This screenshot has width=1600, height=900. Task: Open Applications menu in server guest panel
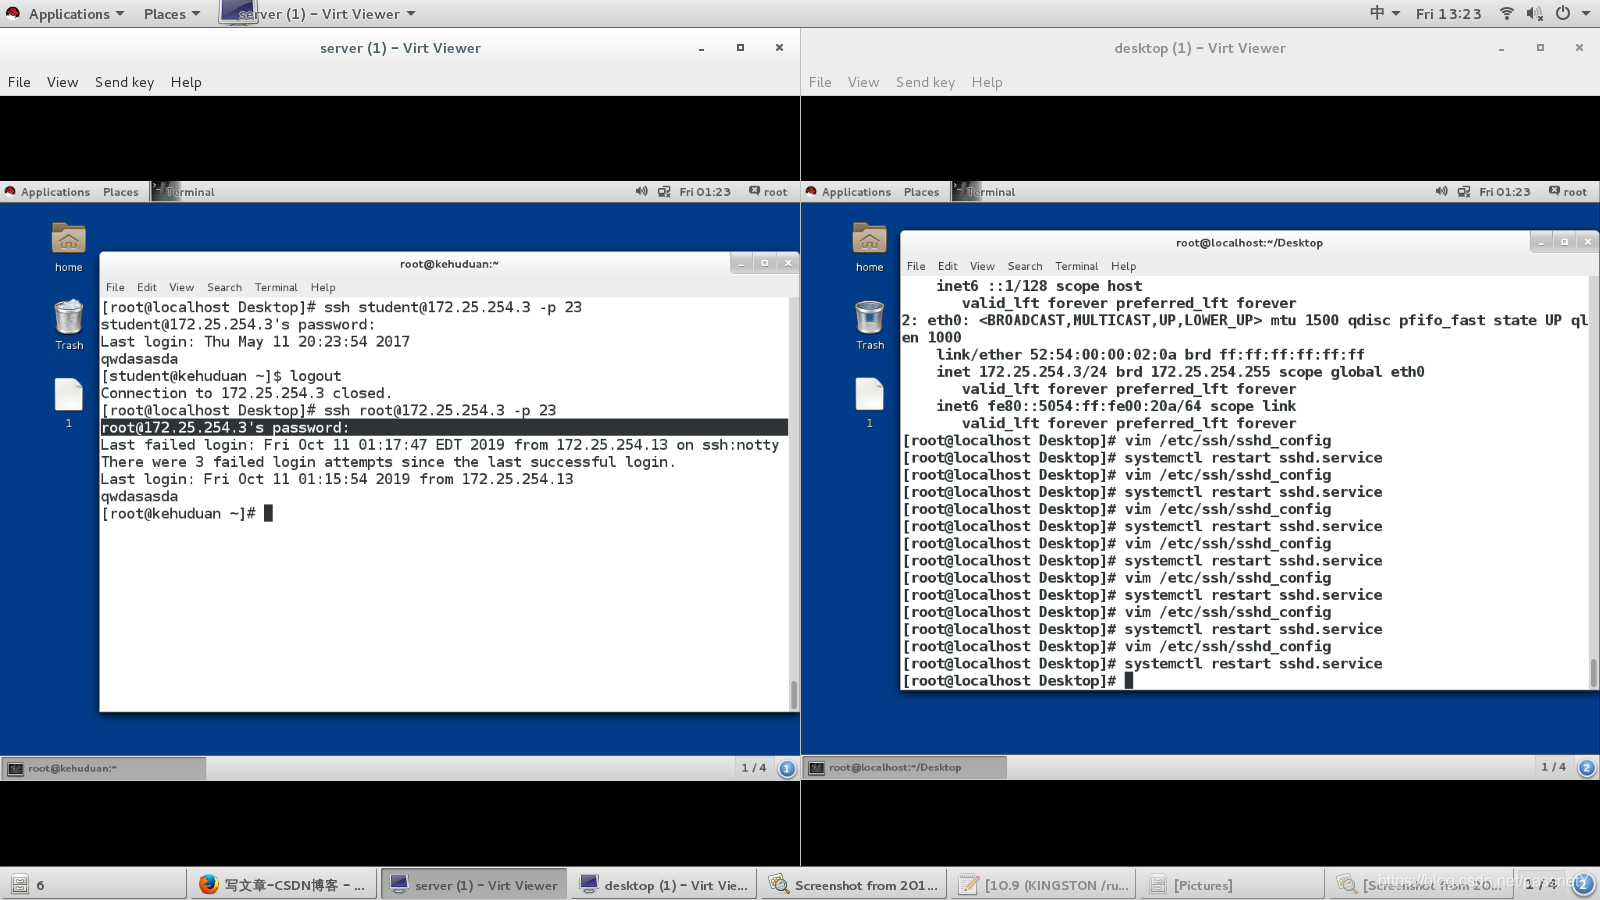(47, 192)
